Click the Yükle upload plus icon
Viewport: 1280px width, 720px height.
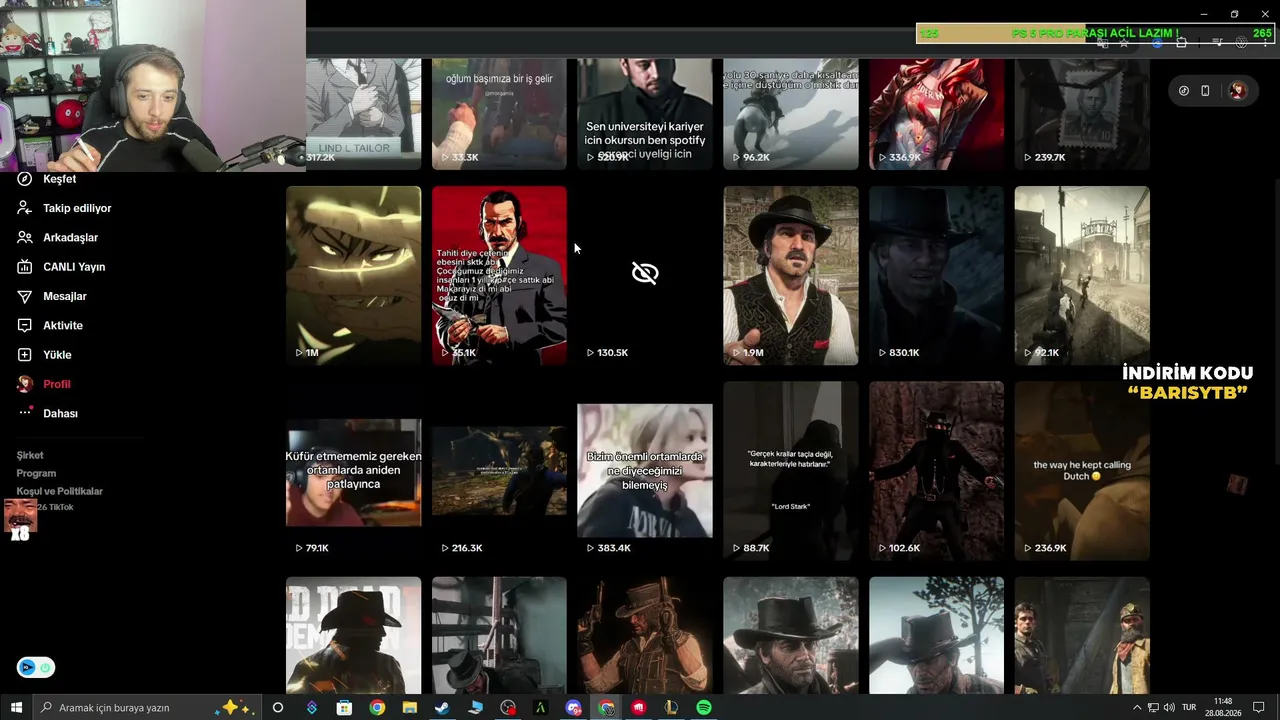tap(25, 355)
